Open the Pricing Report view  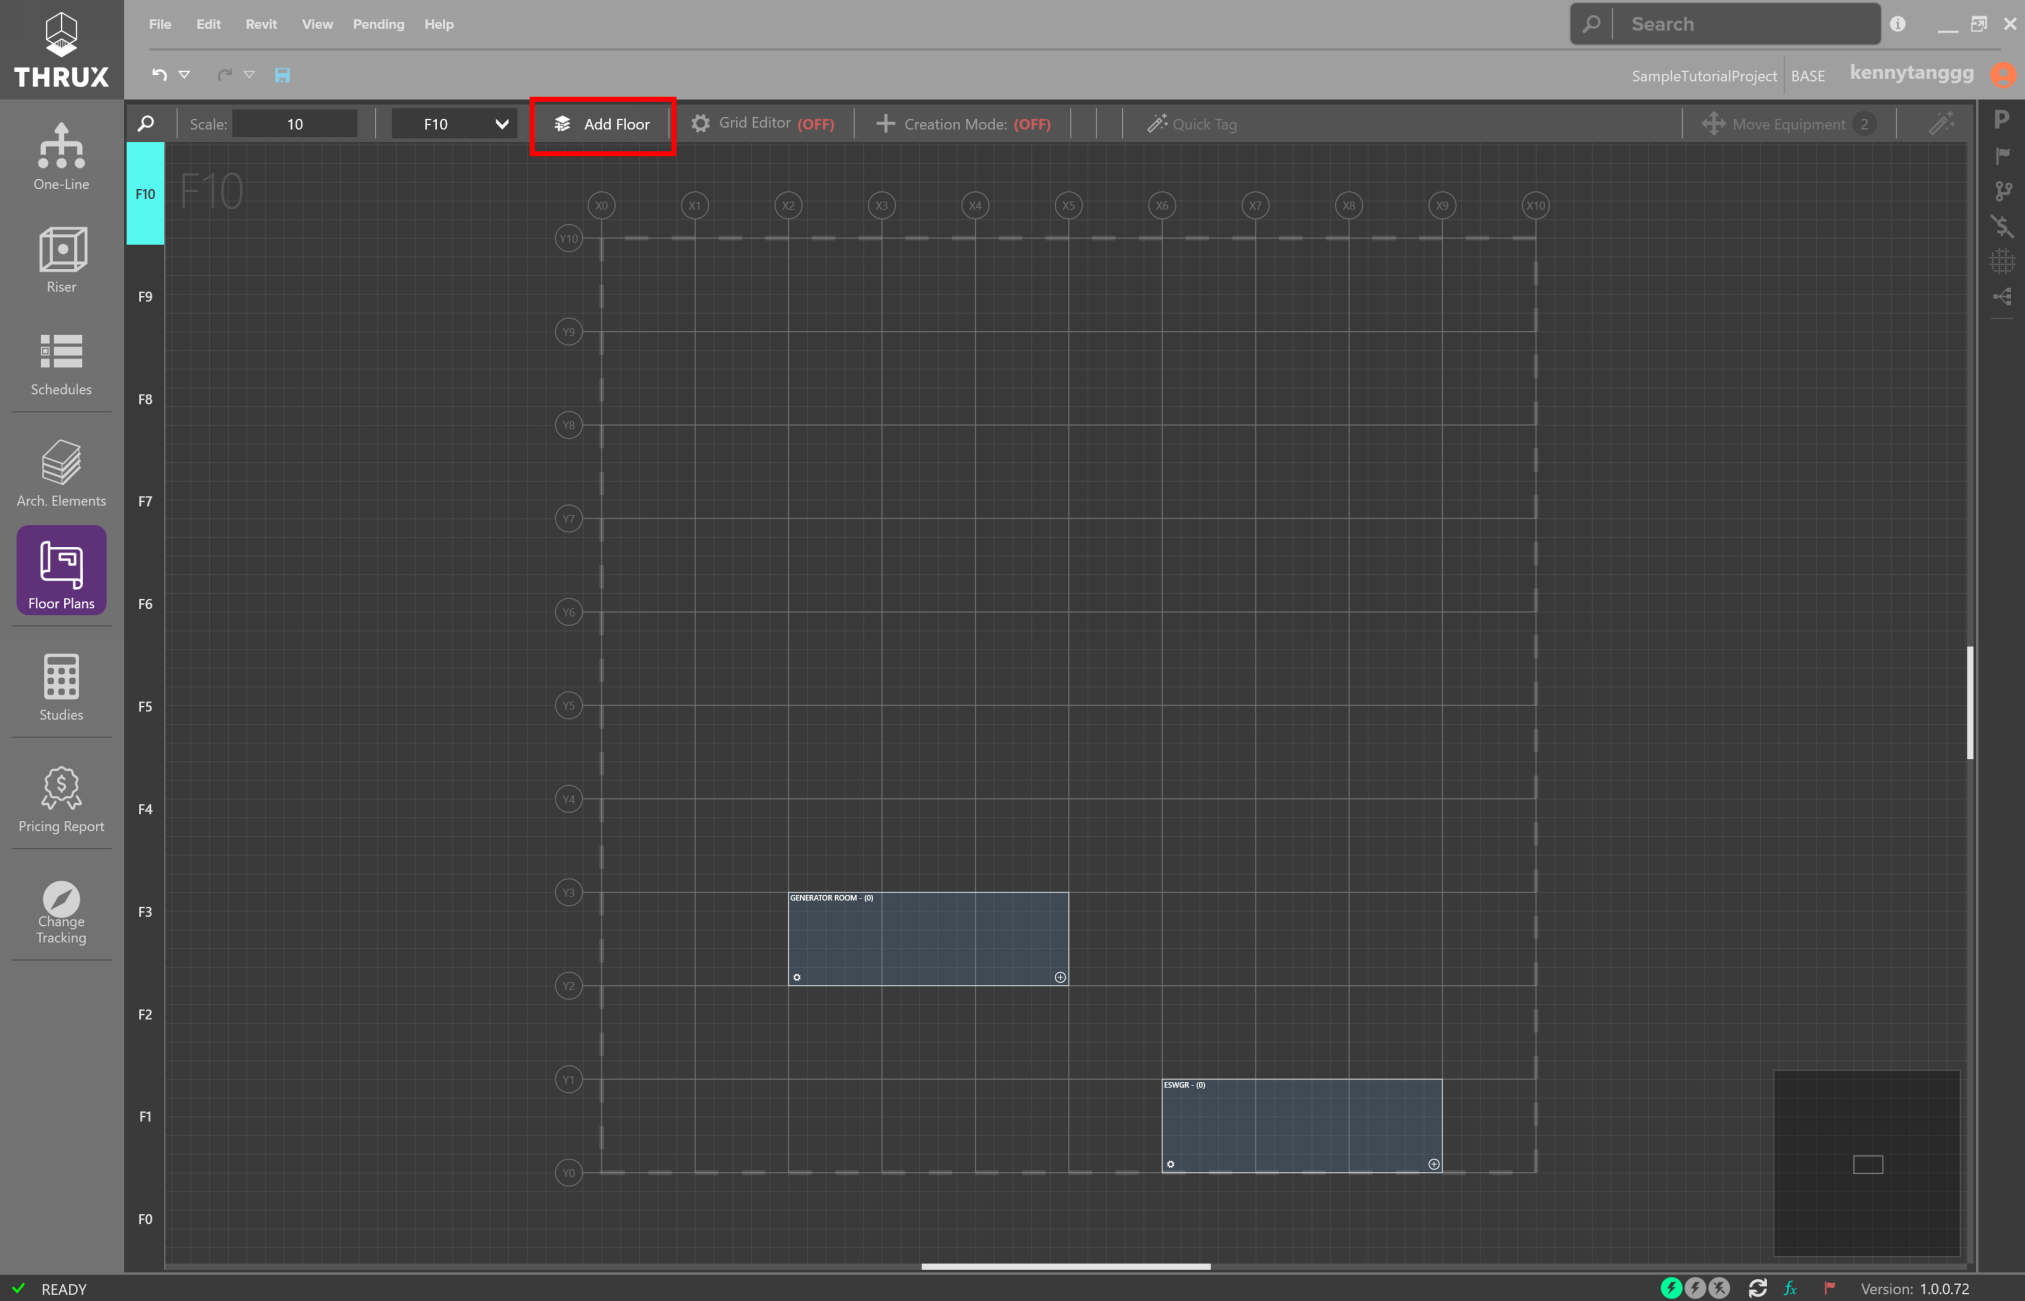click(61, 799)
